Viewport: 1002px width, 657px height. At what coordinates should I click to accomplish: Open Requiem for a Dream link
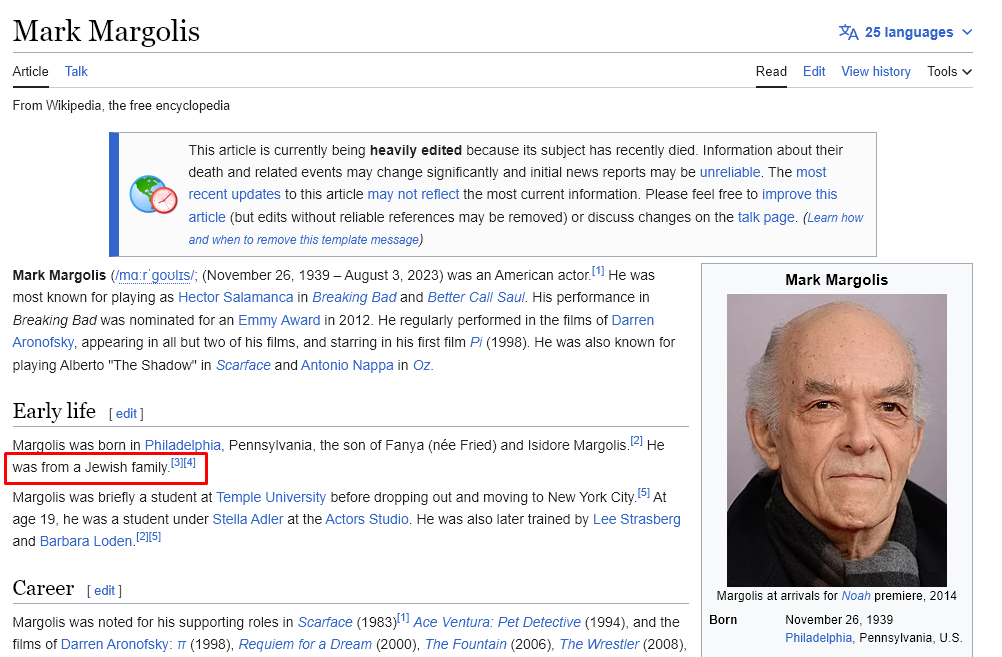(305, 644)
